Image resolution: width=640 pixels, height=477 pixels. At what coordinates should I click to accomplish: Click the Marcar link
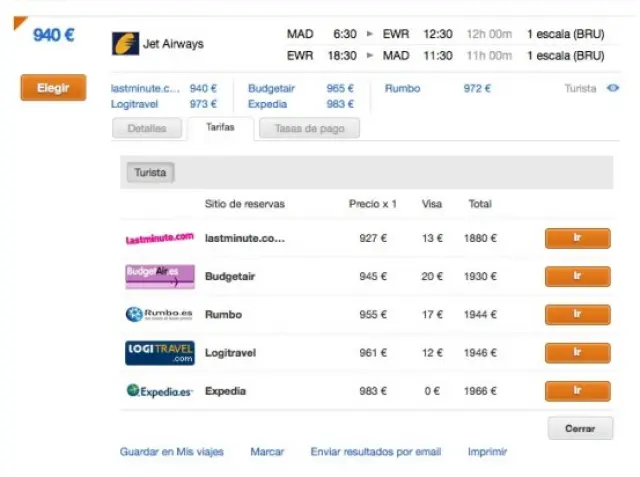pos(267,452)
